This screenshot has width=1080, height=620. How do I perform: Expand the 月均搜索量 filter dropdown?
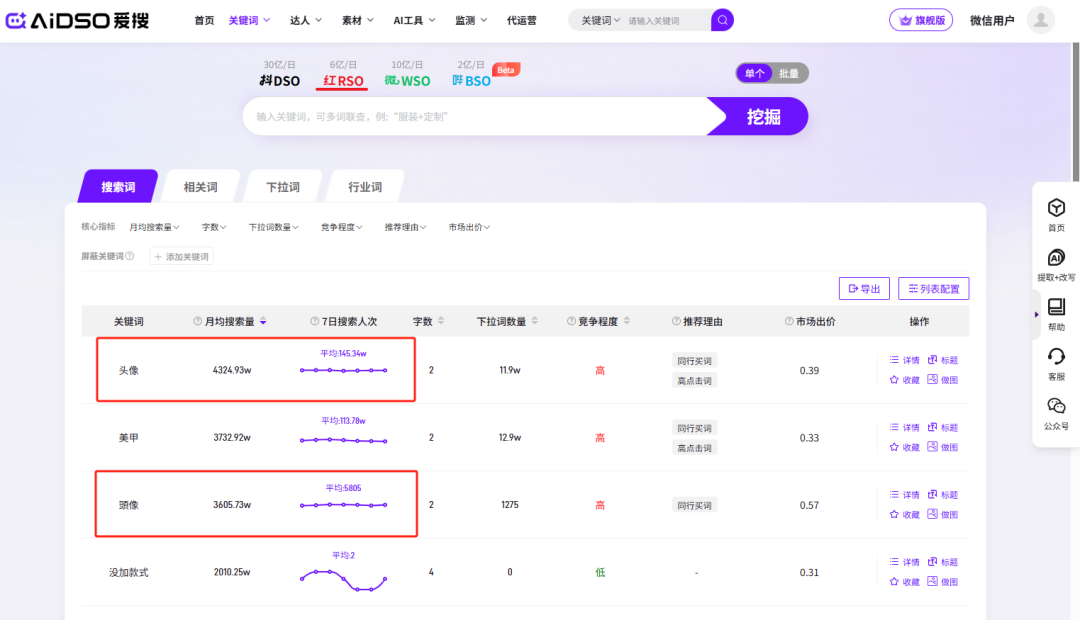point(154,227)
